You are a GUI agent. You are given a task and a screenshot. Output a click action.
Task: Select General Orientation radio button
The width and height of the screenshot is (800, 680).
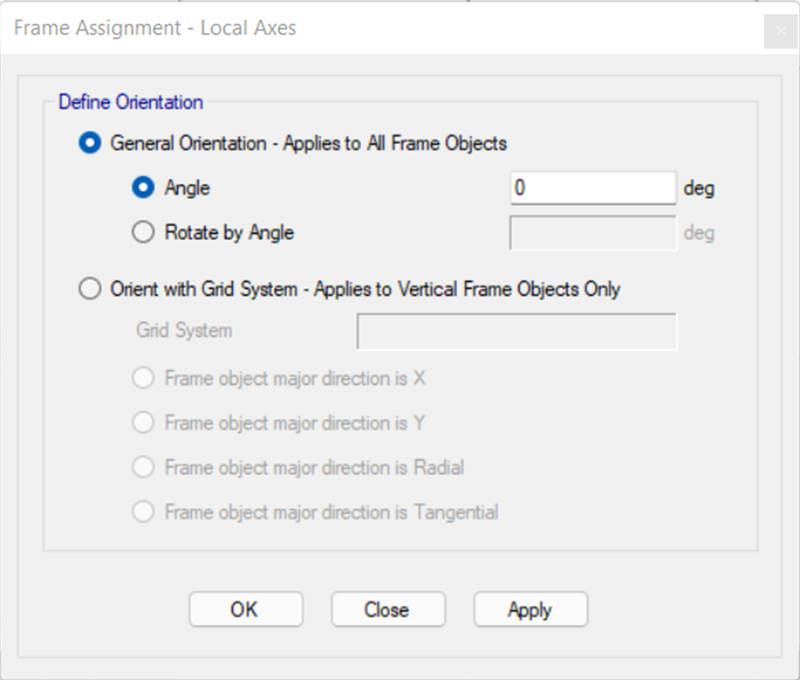coord(90,143)
